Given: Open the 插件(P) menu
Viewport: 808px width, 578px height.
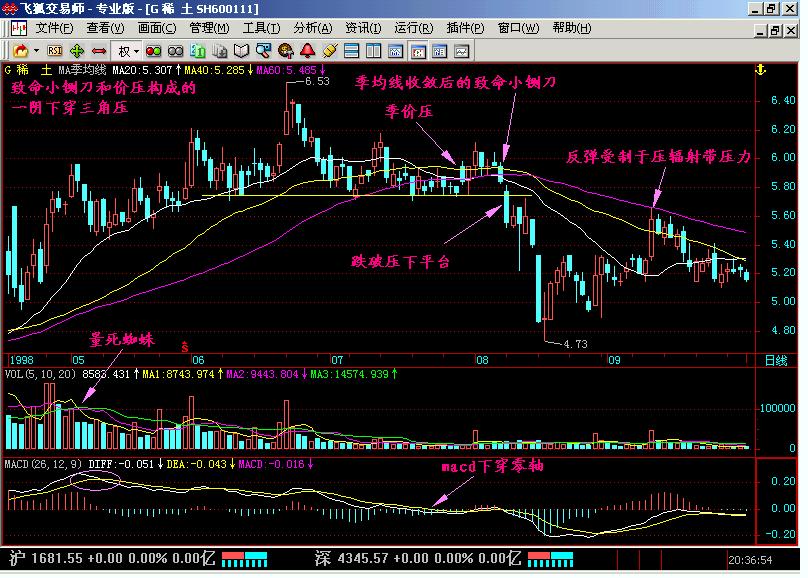Looking at the screenshot, I should point(465,28).
